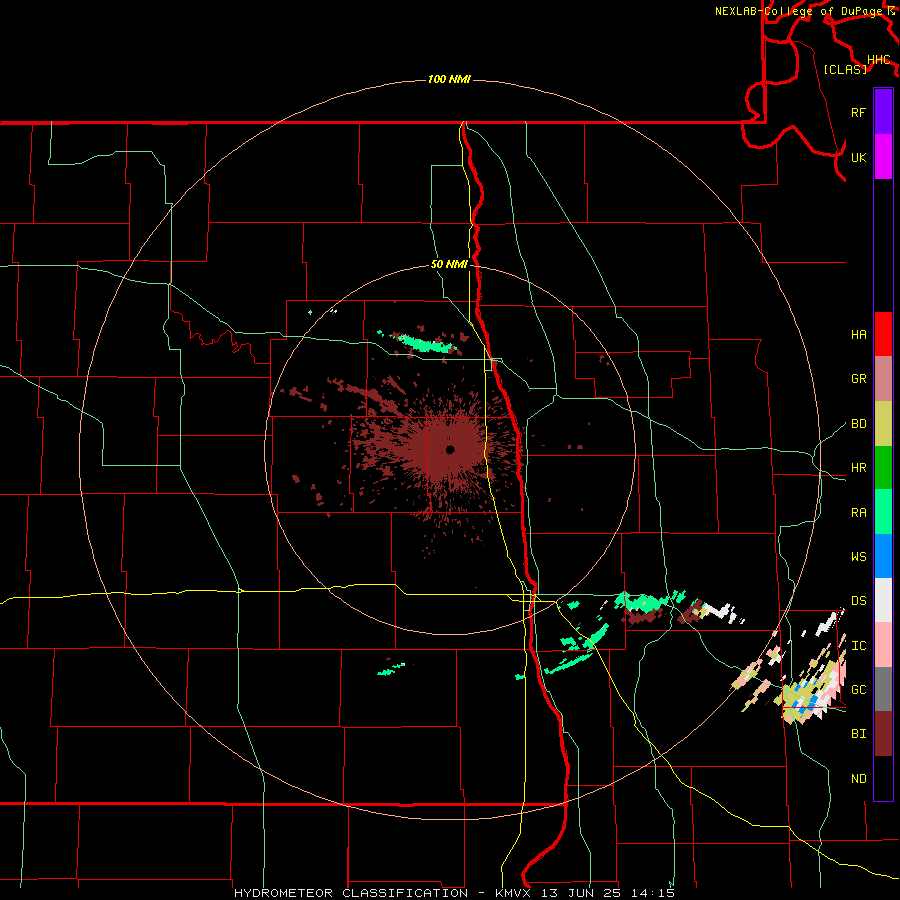Choose the WS blue legend swatch
The height and width of the screenshot is (900, 900).
883,556
